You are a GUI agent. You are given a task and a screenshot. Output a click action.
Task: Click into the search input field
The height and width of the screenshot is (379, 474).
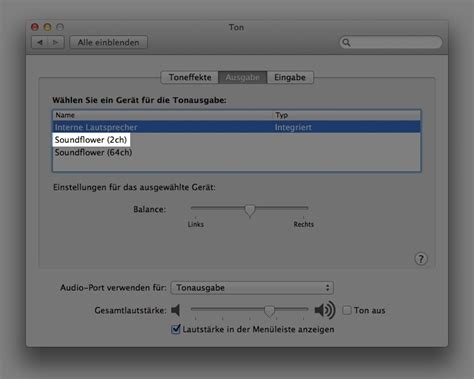click(391, 43)
